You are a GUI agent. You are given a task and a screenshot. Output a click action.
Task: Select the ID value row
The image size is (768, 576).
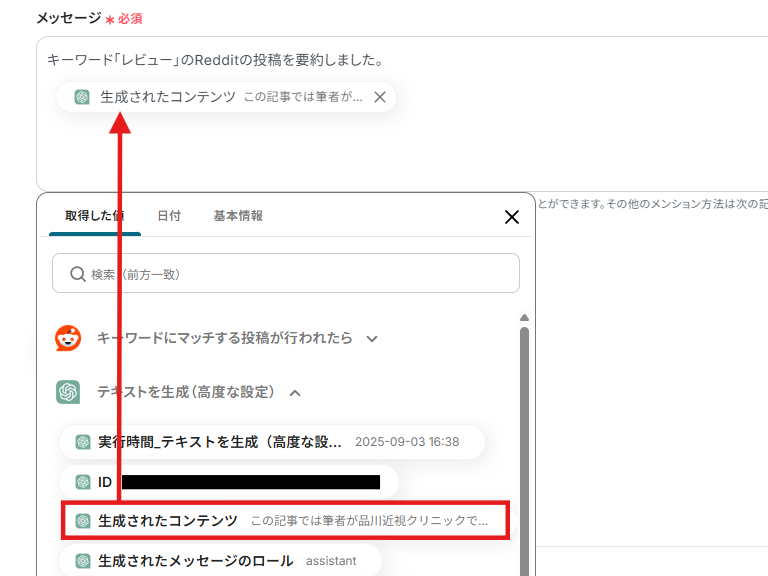pos(229,482)
